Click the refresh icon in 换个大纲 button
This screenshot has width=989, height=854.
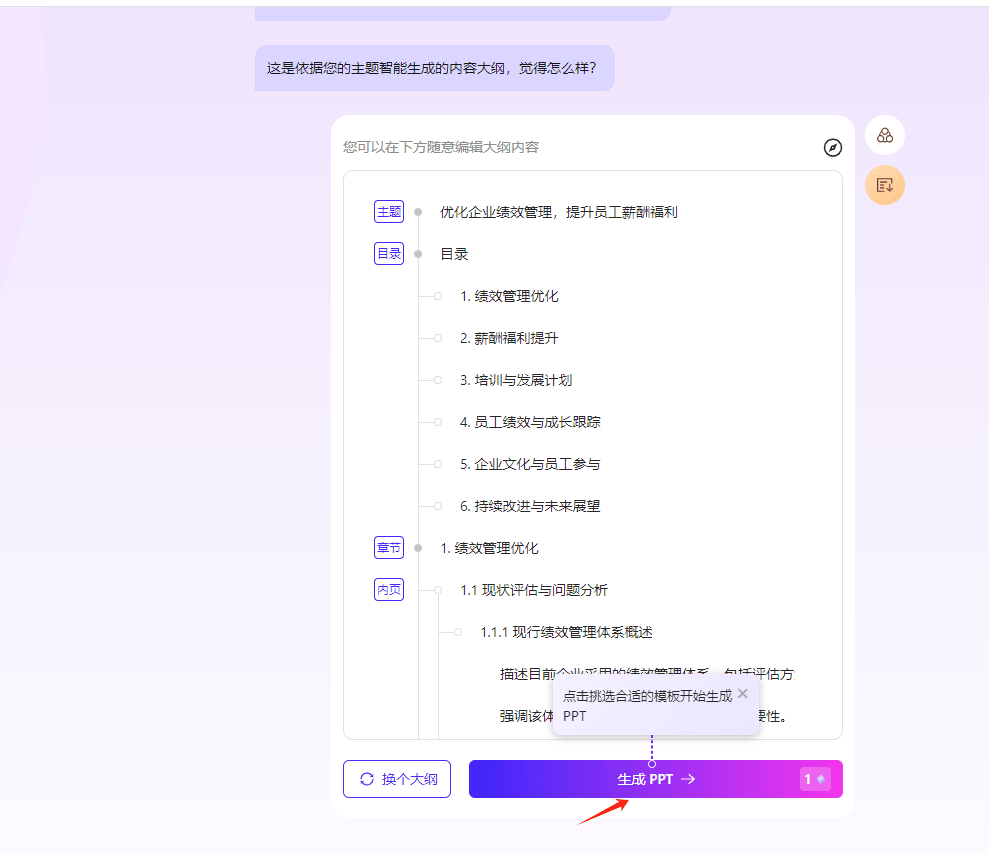click(x=367, y=779)
